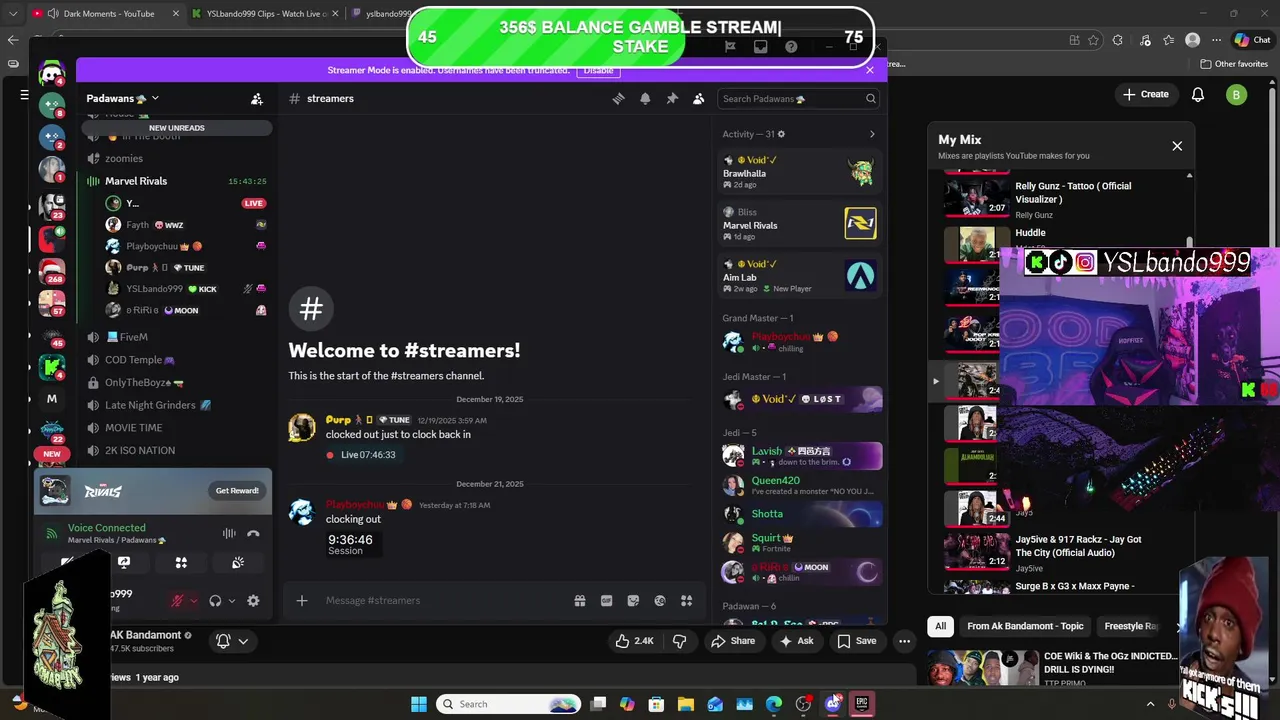Image resolution: width=1280 pixels, height=720 pixels.
Task: Toggle member list icon in Discord header
Action: [x=698, y=98]
